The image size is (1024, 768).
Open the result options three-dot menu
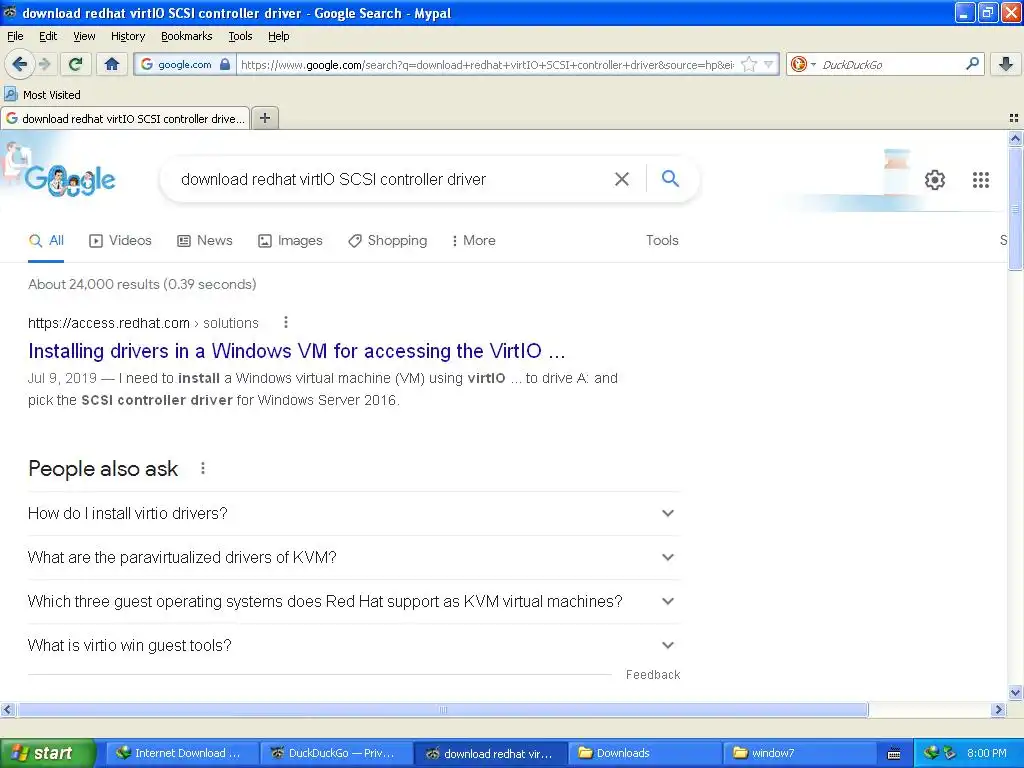(x=285, y=323)
